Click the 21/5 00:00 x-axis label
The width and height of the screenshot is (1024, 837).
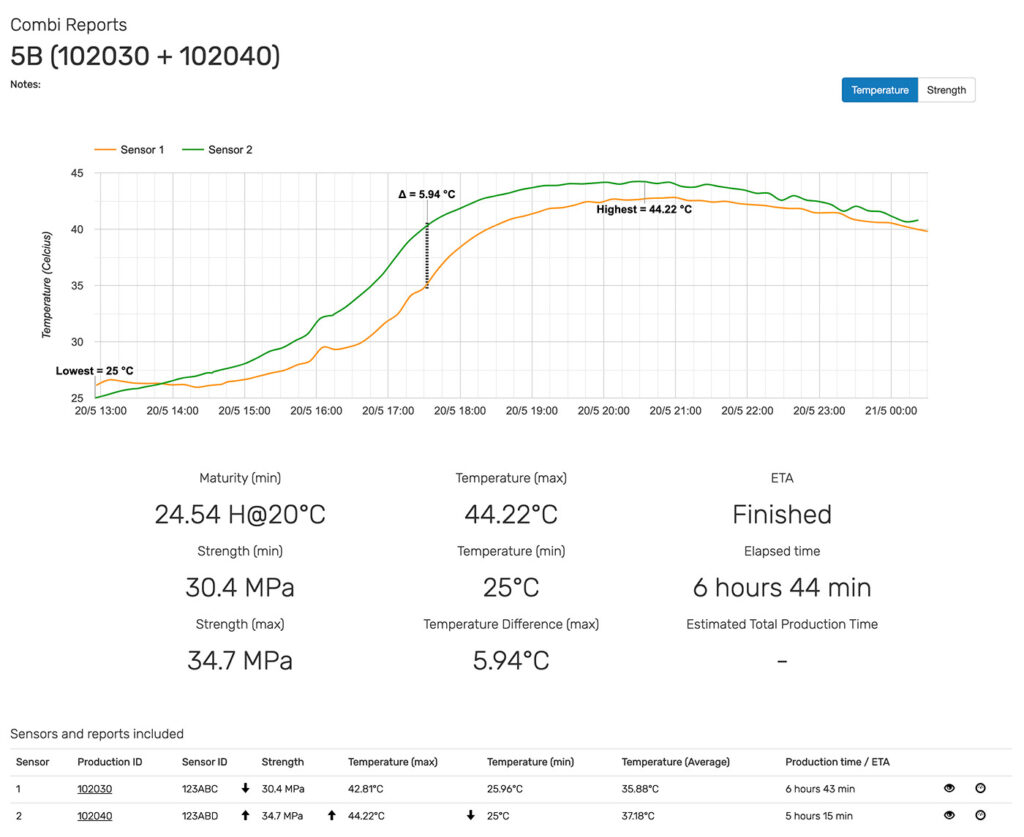[x=891, y=411]
